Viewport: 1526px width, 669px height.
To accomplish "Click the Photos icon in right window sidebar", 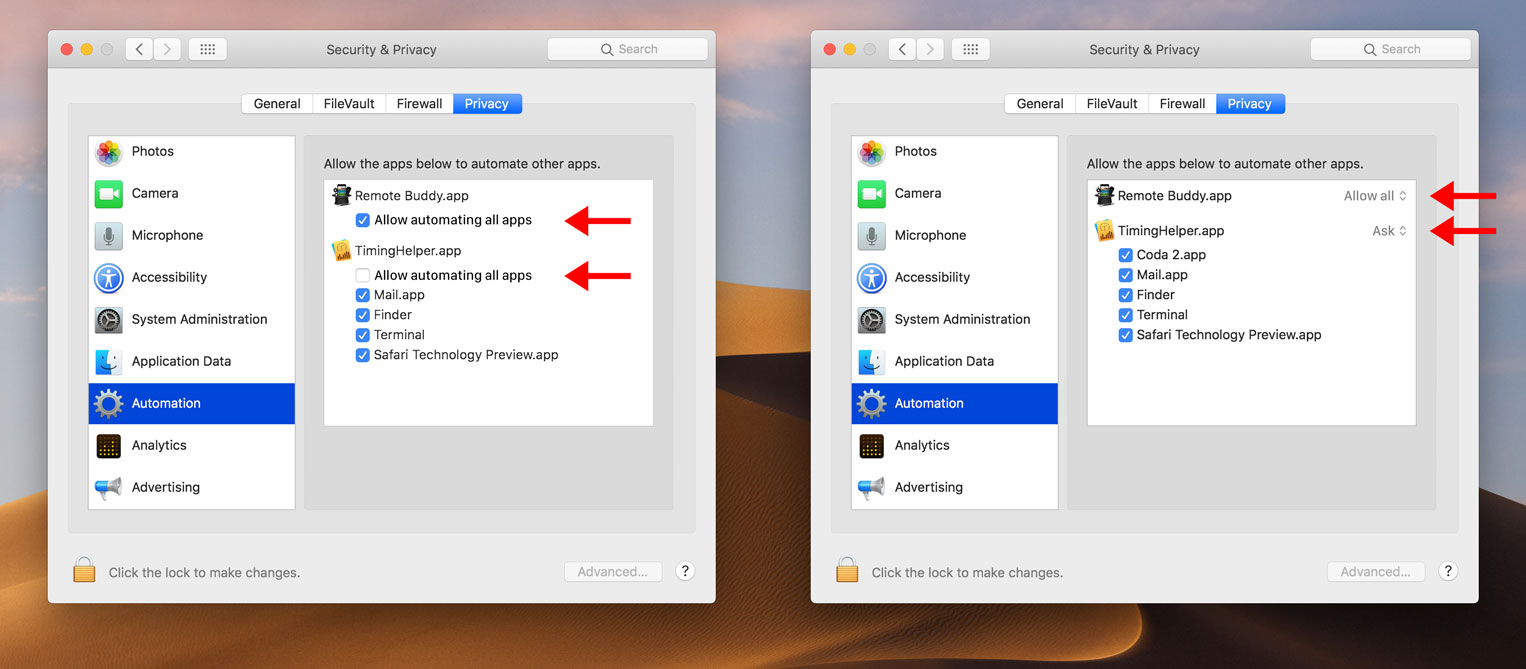I will tap(872, 152).
